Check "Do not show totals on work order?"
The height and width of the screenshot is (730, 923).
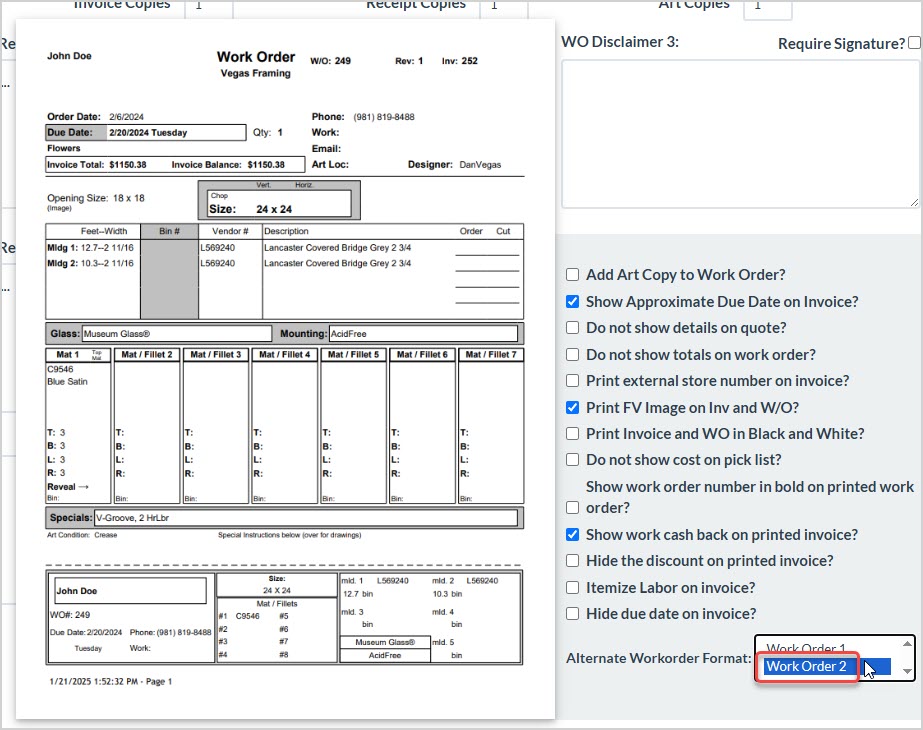[x=572, y=354]
